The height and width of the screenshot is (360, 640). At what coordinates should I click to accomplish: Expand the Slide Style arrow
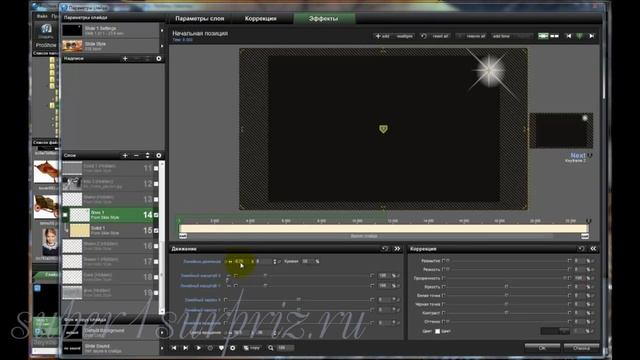162,46
